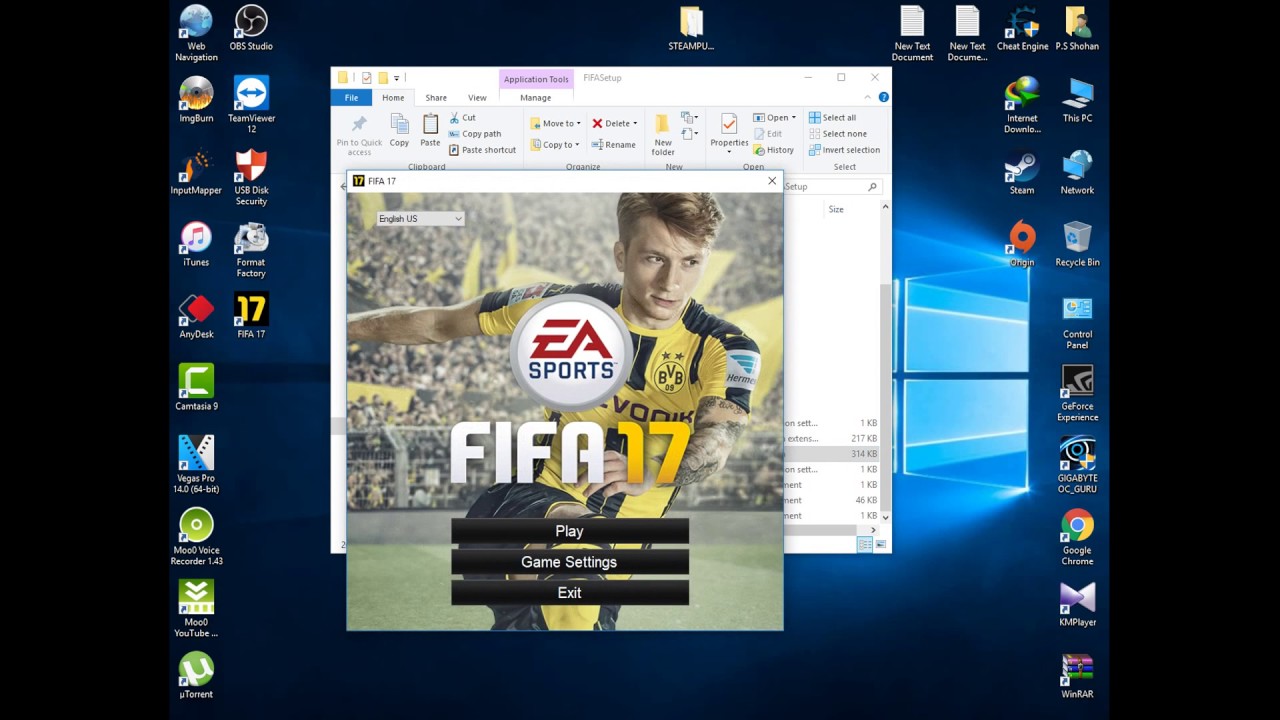Click Select all in ribbon
The image size is (1280, 720).
pyautogui.click(x=832, y=118)
